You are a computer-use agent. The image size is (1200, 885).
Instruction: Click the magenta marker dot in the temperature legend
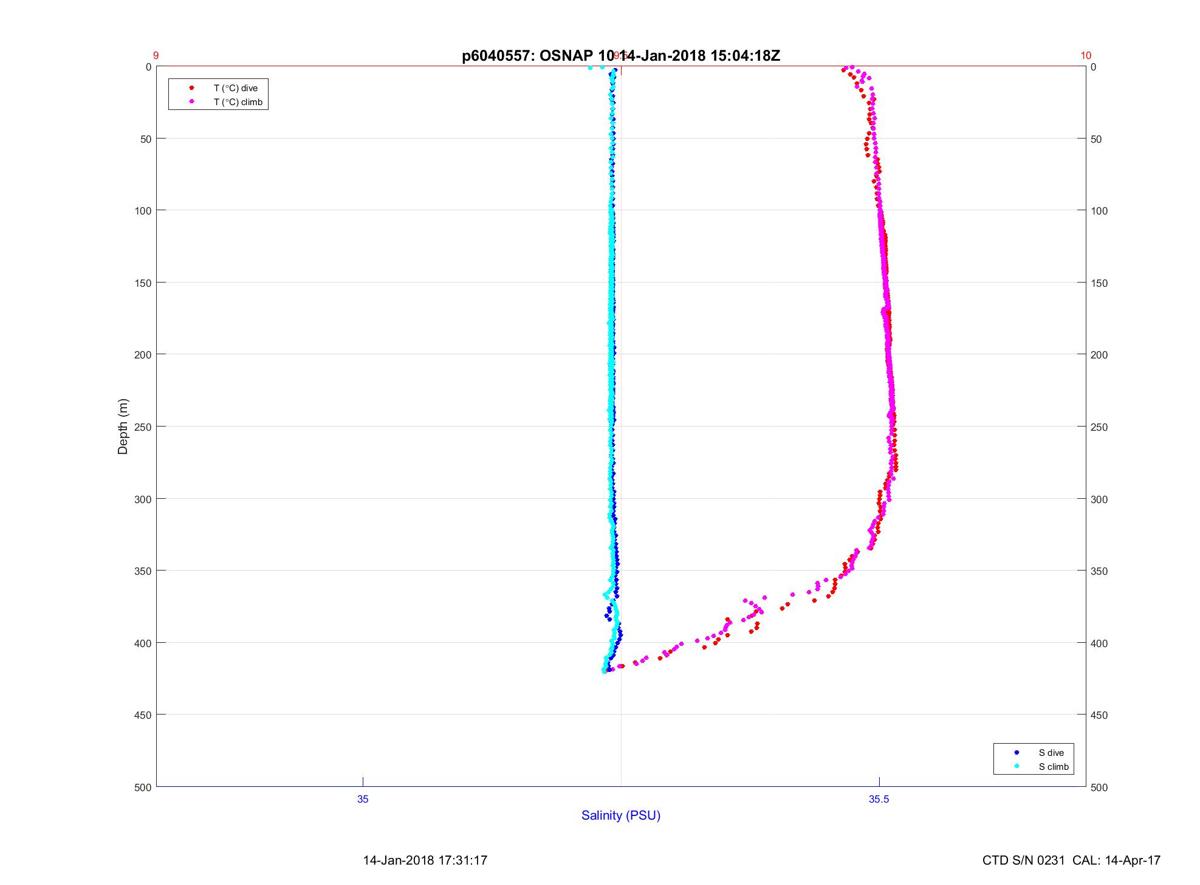191,102
